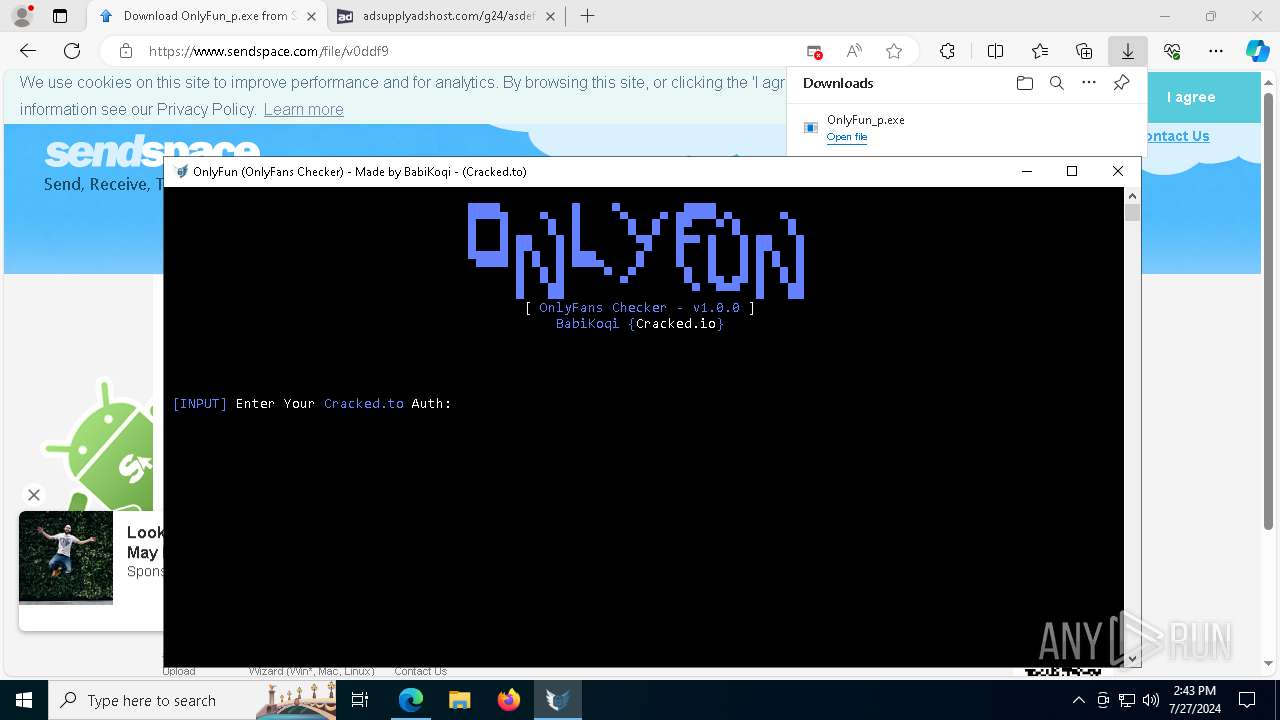Dismiss the sponsored ad with X button
Screen dimensions: 1280x720
(34, 494)
